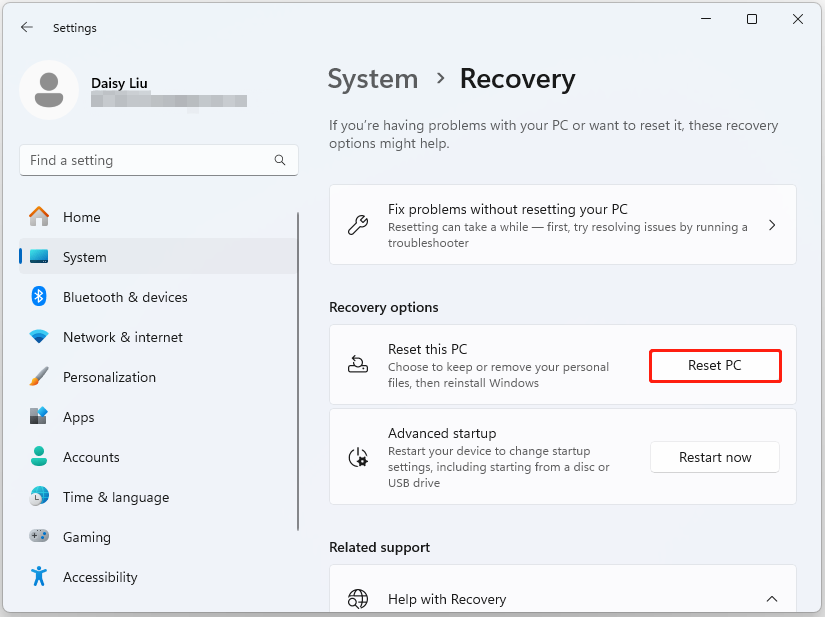Image resolution: width=825 pixels, height=617 pixels.
Task: Click Restart now under Advanced startup
Action: (714, 457)
